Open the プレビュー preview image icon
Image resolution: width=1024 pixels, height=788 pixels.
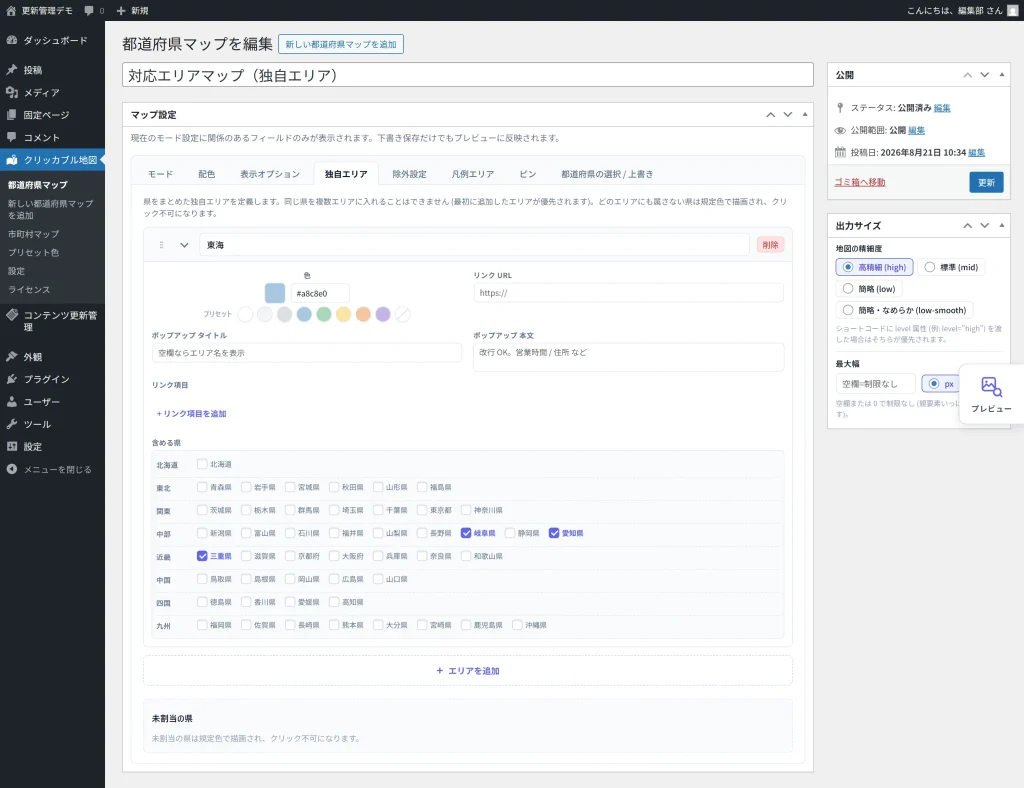coord(991,386)
